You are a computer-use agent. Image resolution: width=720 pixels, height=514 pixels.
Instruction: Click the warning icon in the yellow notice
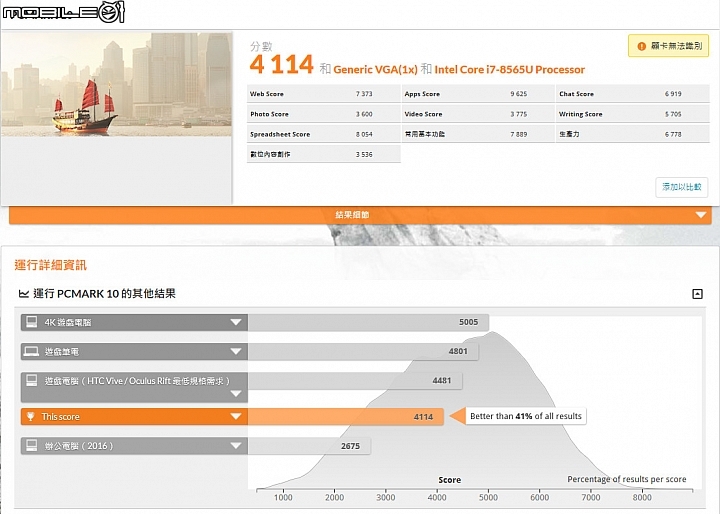coord(641,46)
